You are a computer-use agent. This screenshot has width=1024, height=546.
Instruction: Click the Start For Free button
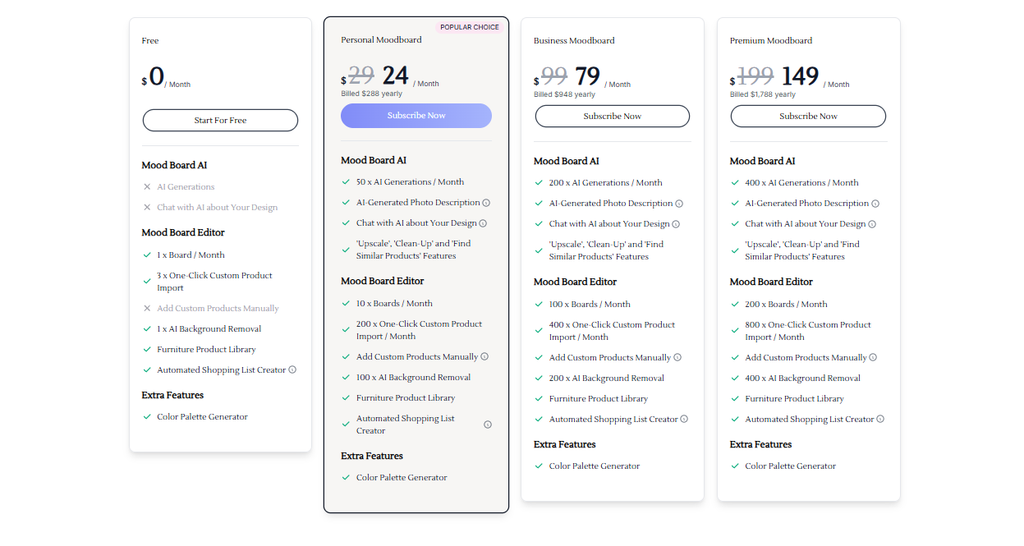pyautogui.click(x=220, y=120)
